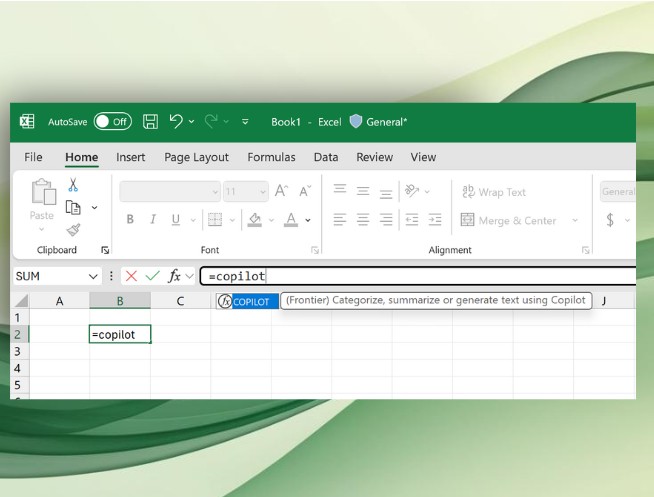Expand the Paste options arrow

tap(41, 228)
